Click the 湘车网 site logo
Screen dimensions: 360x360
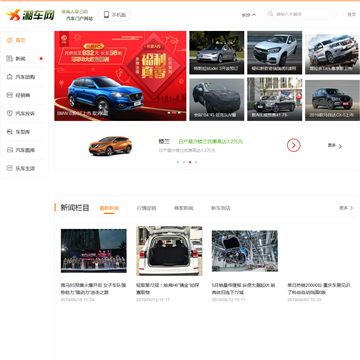pyautogui.click(x=30, y=15)
